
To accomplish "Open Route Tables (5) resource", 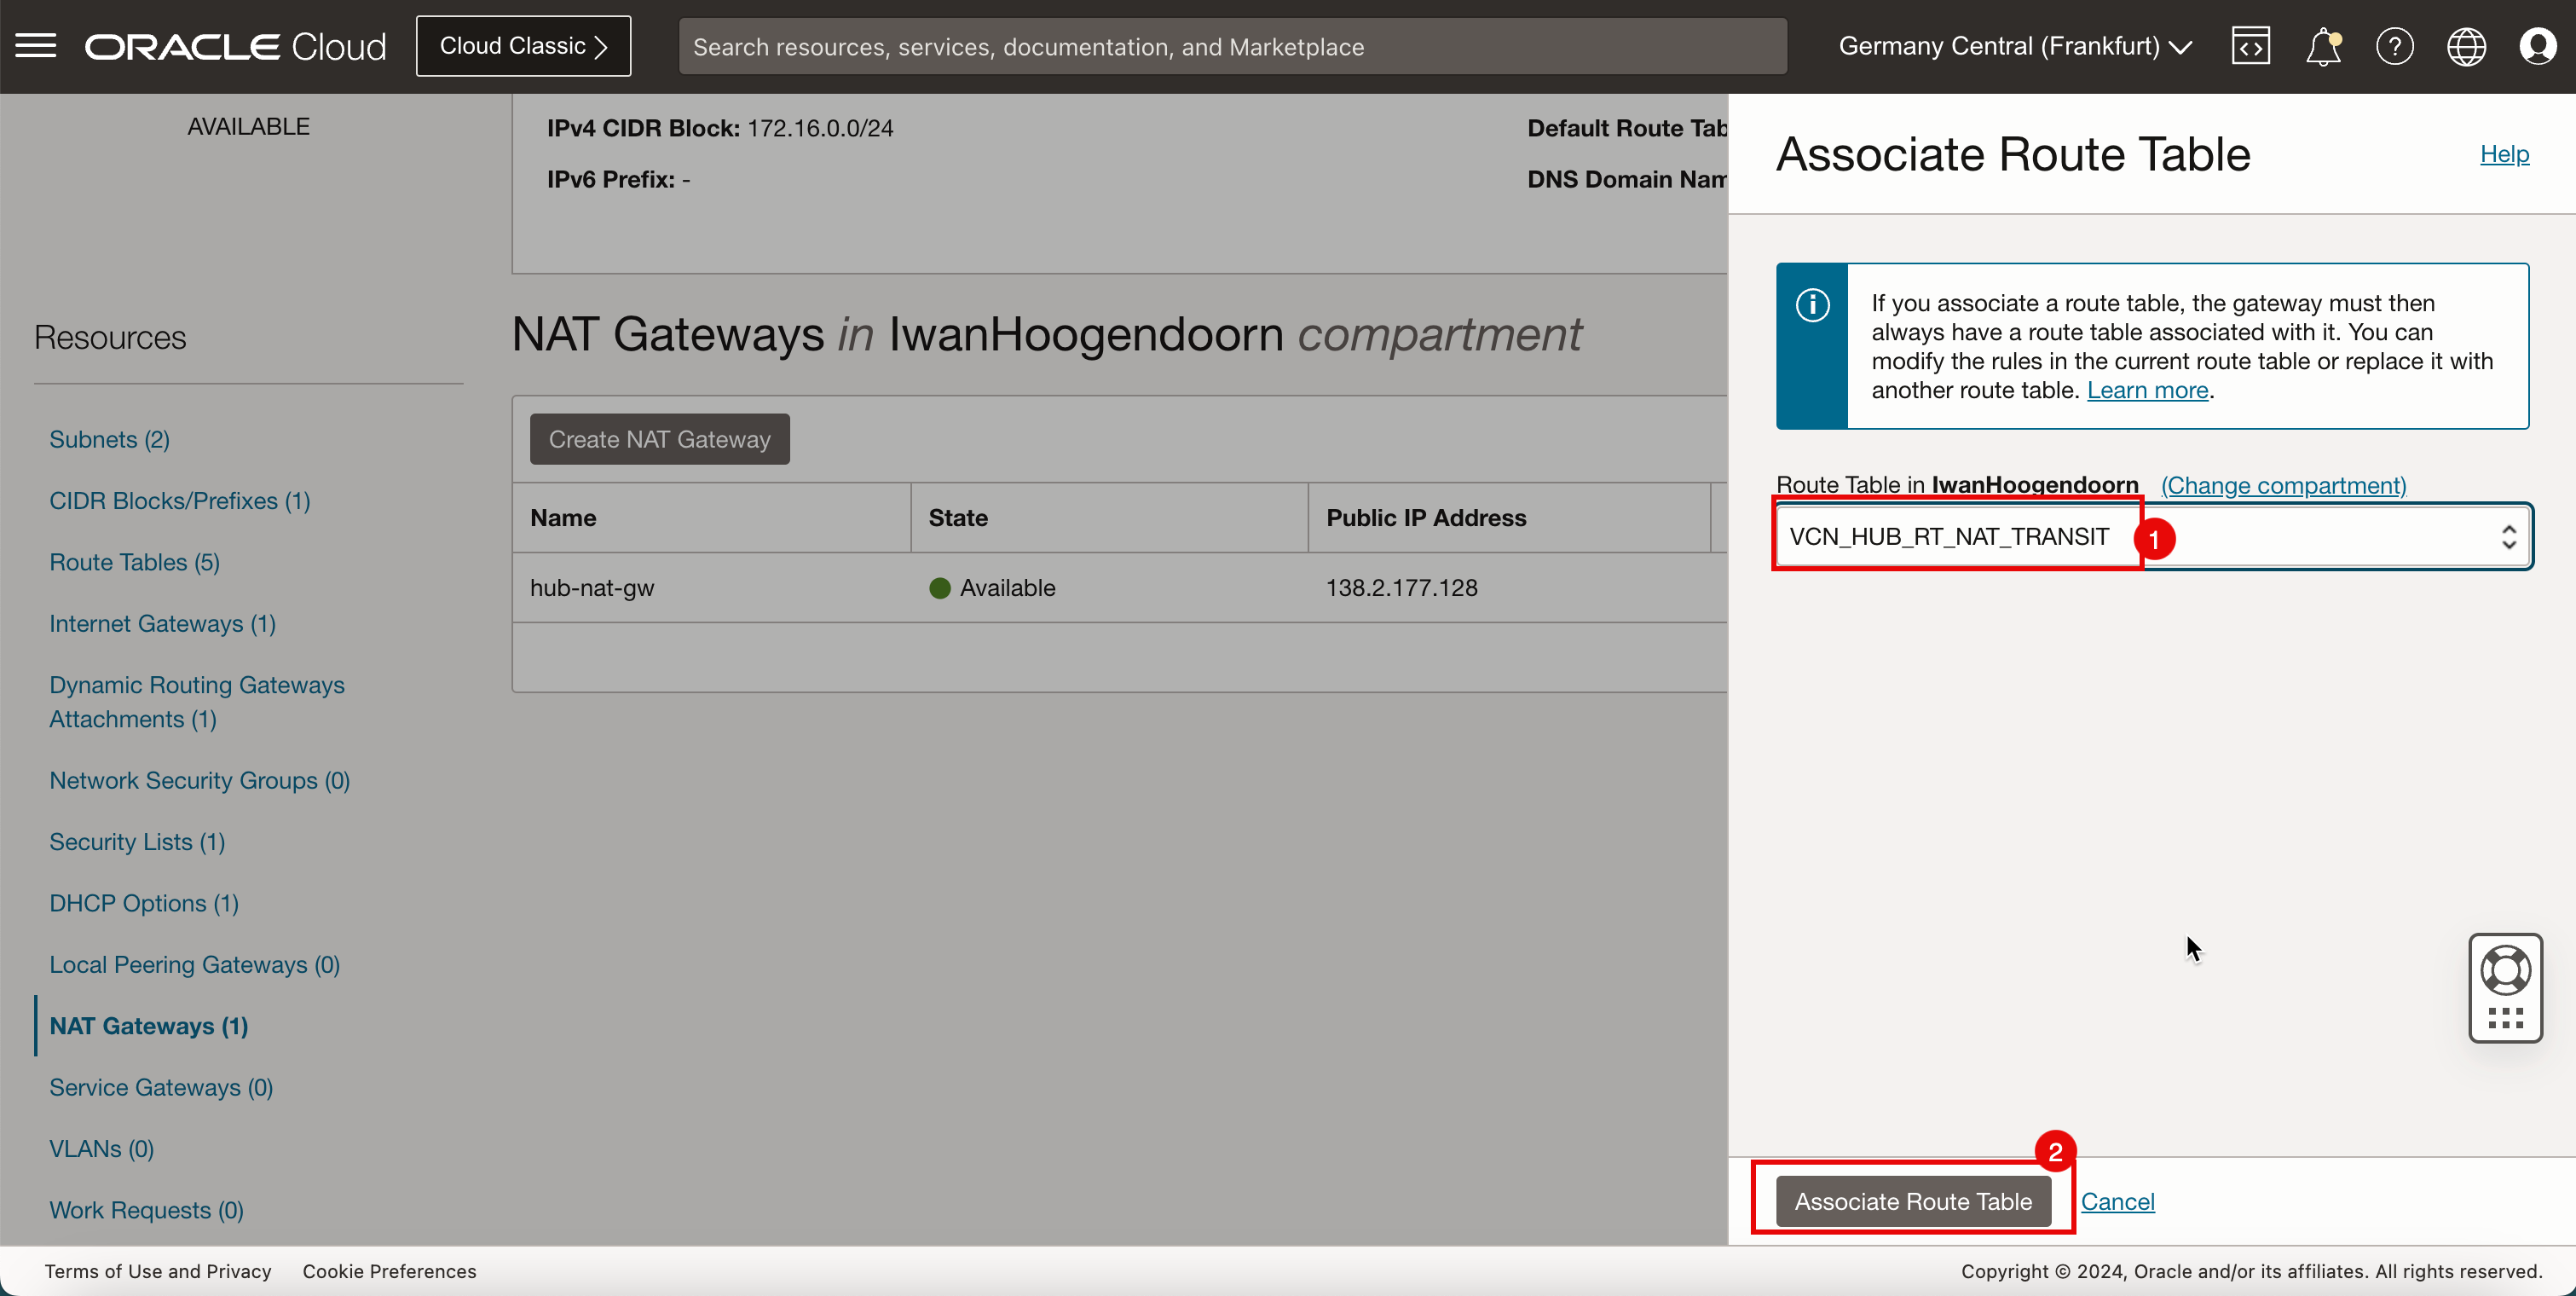I will click(134, 562).
